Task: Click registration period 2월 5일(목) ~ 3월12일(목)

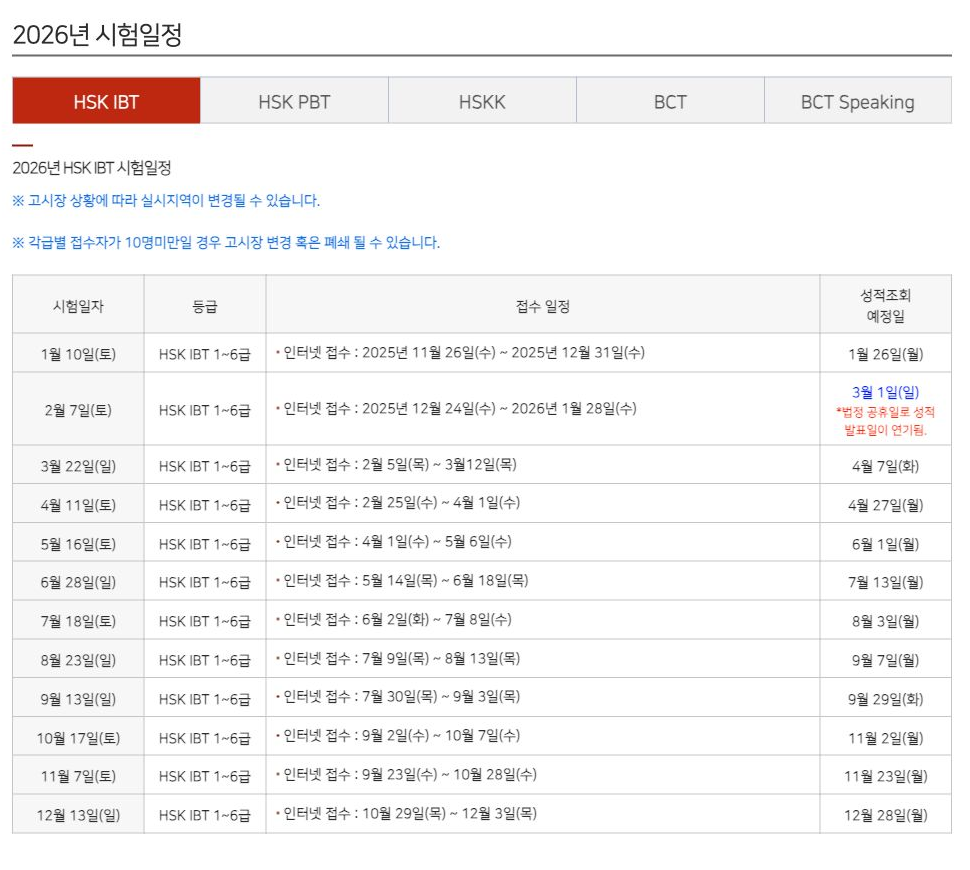Action: 397,465
